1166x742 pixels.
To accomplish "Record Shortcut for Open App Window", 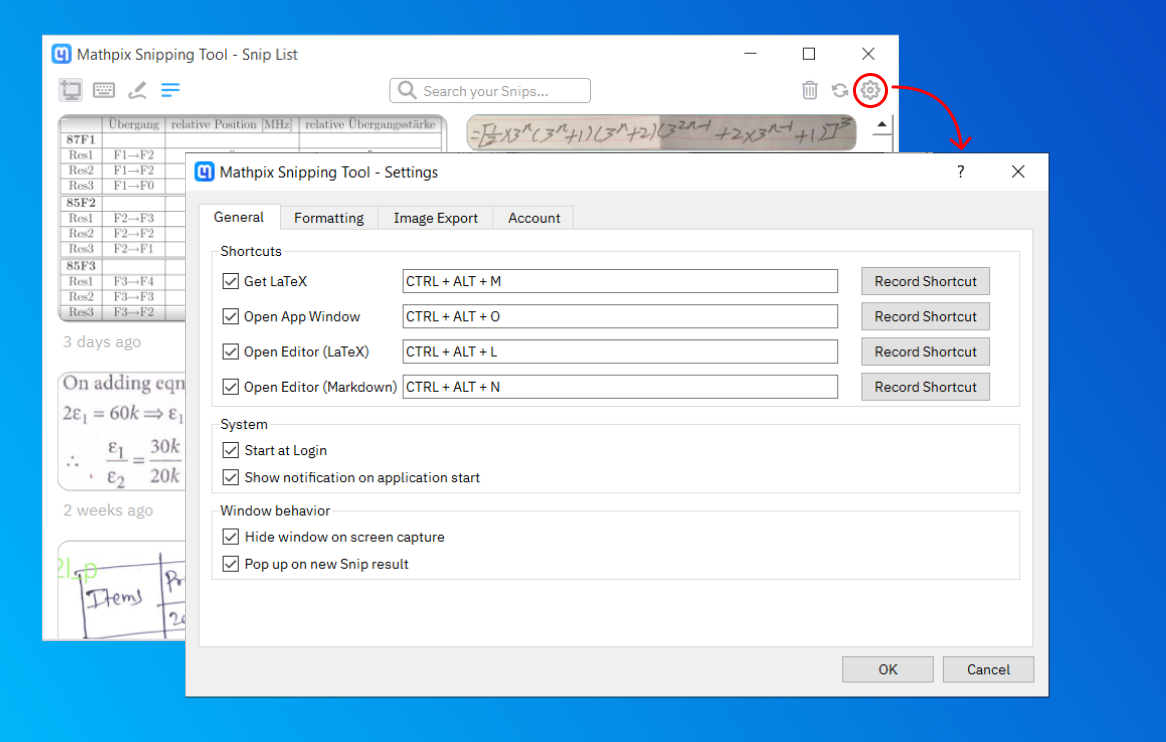I will (x=925, y=316).
